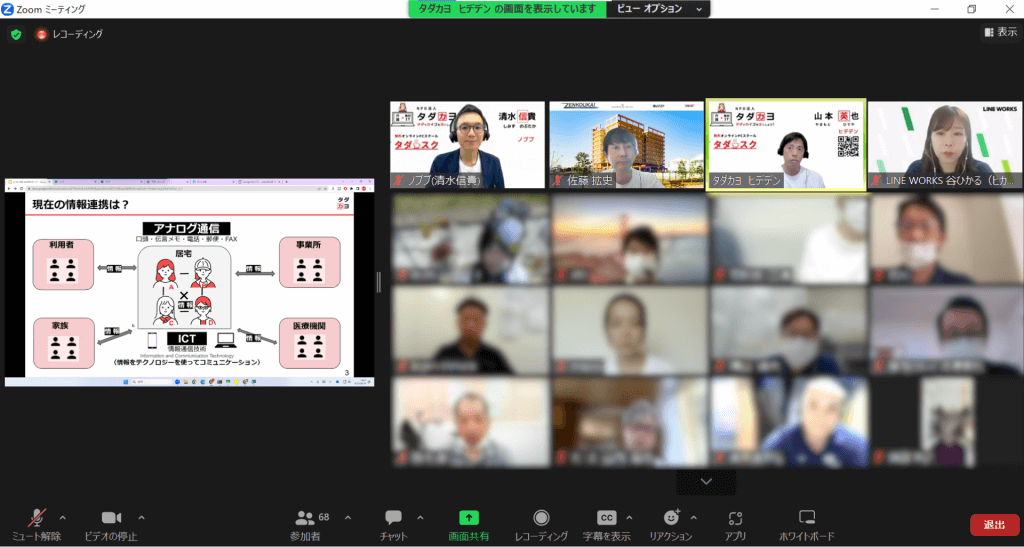Image resolution: width=1024 pixels, height=547 pixels.
Task: Open the Whiteboard icon (ホワイトボード)
Action: point(807,518)
